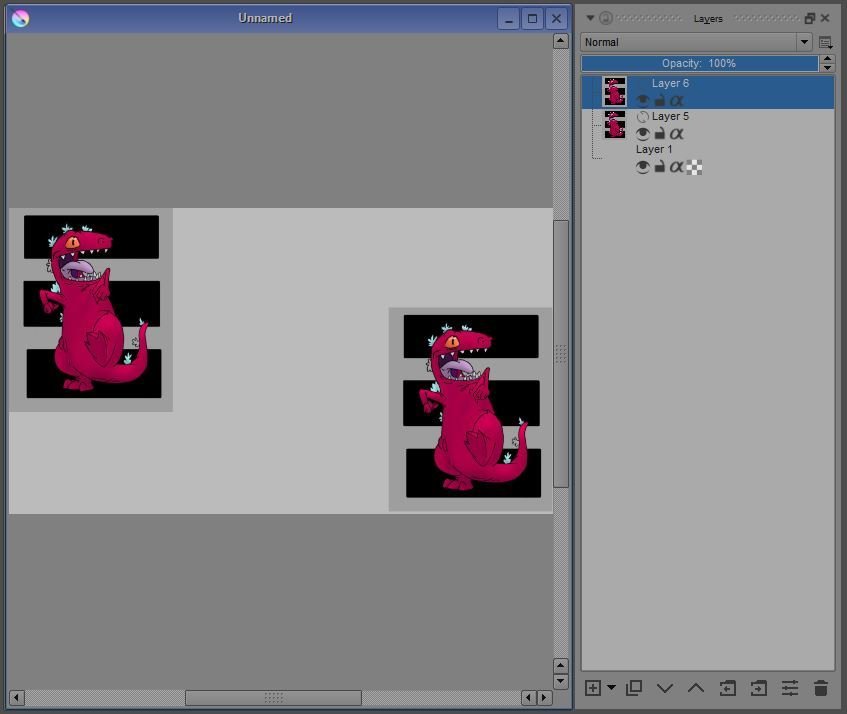Maximize the Unnamed document window

point(532,19)
